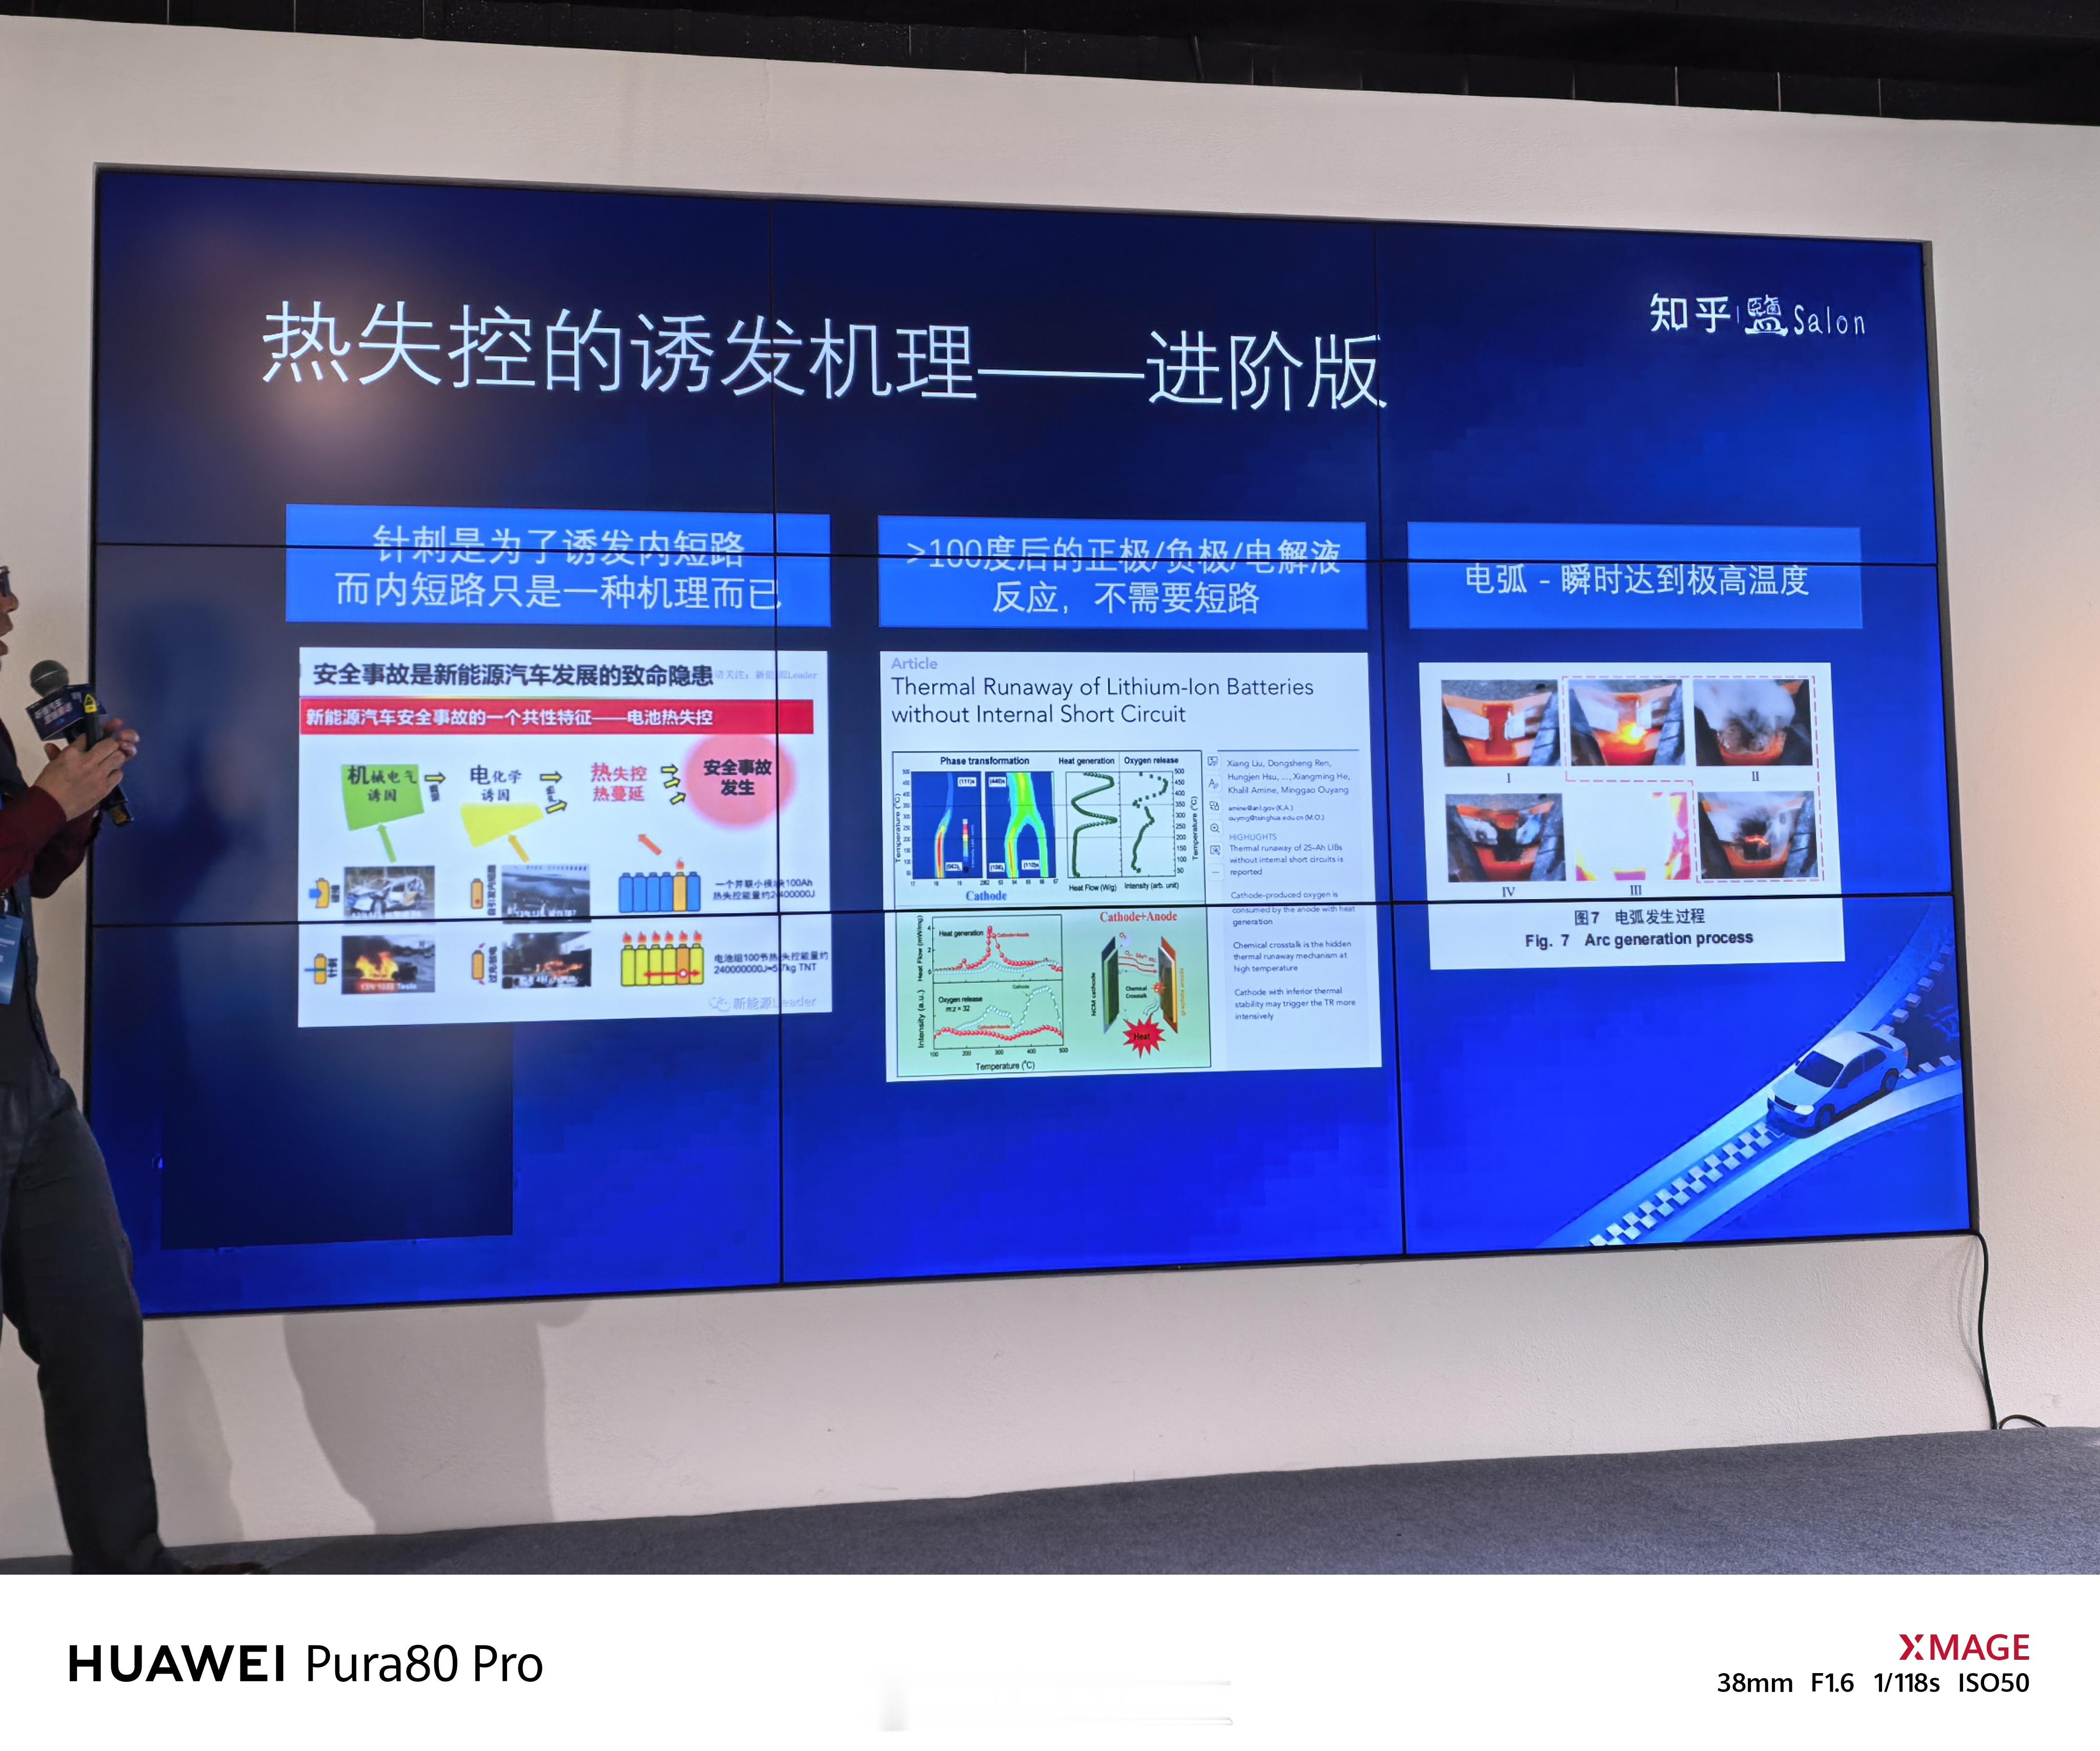The width and height of the screenshot is (2100, 1751).
Task: Click the image-text extraction icon atop article sidebar
Action: coord(1213,761)
